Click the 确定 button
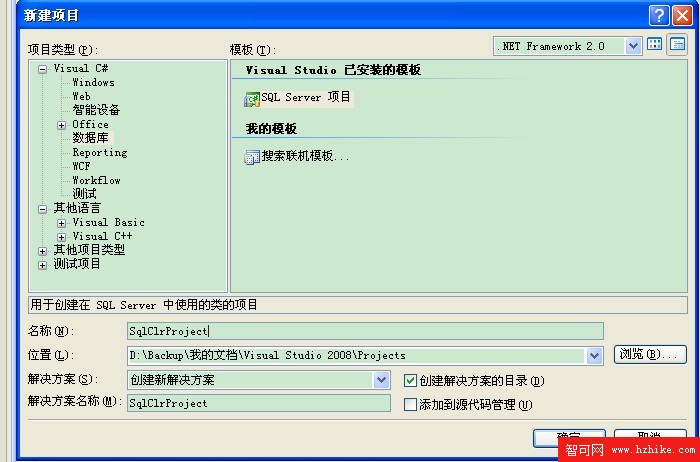Viewport: 700px width, 462px height. [569, 438]
